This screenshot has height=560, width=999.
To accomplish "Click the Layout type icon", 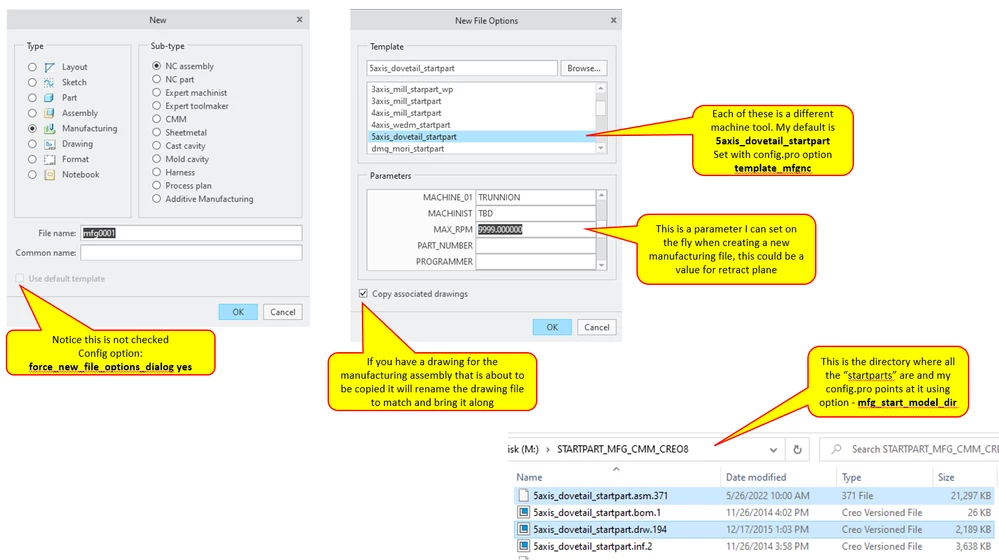I will point(50,67).
